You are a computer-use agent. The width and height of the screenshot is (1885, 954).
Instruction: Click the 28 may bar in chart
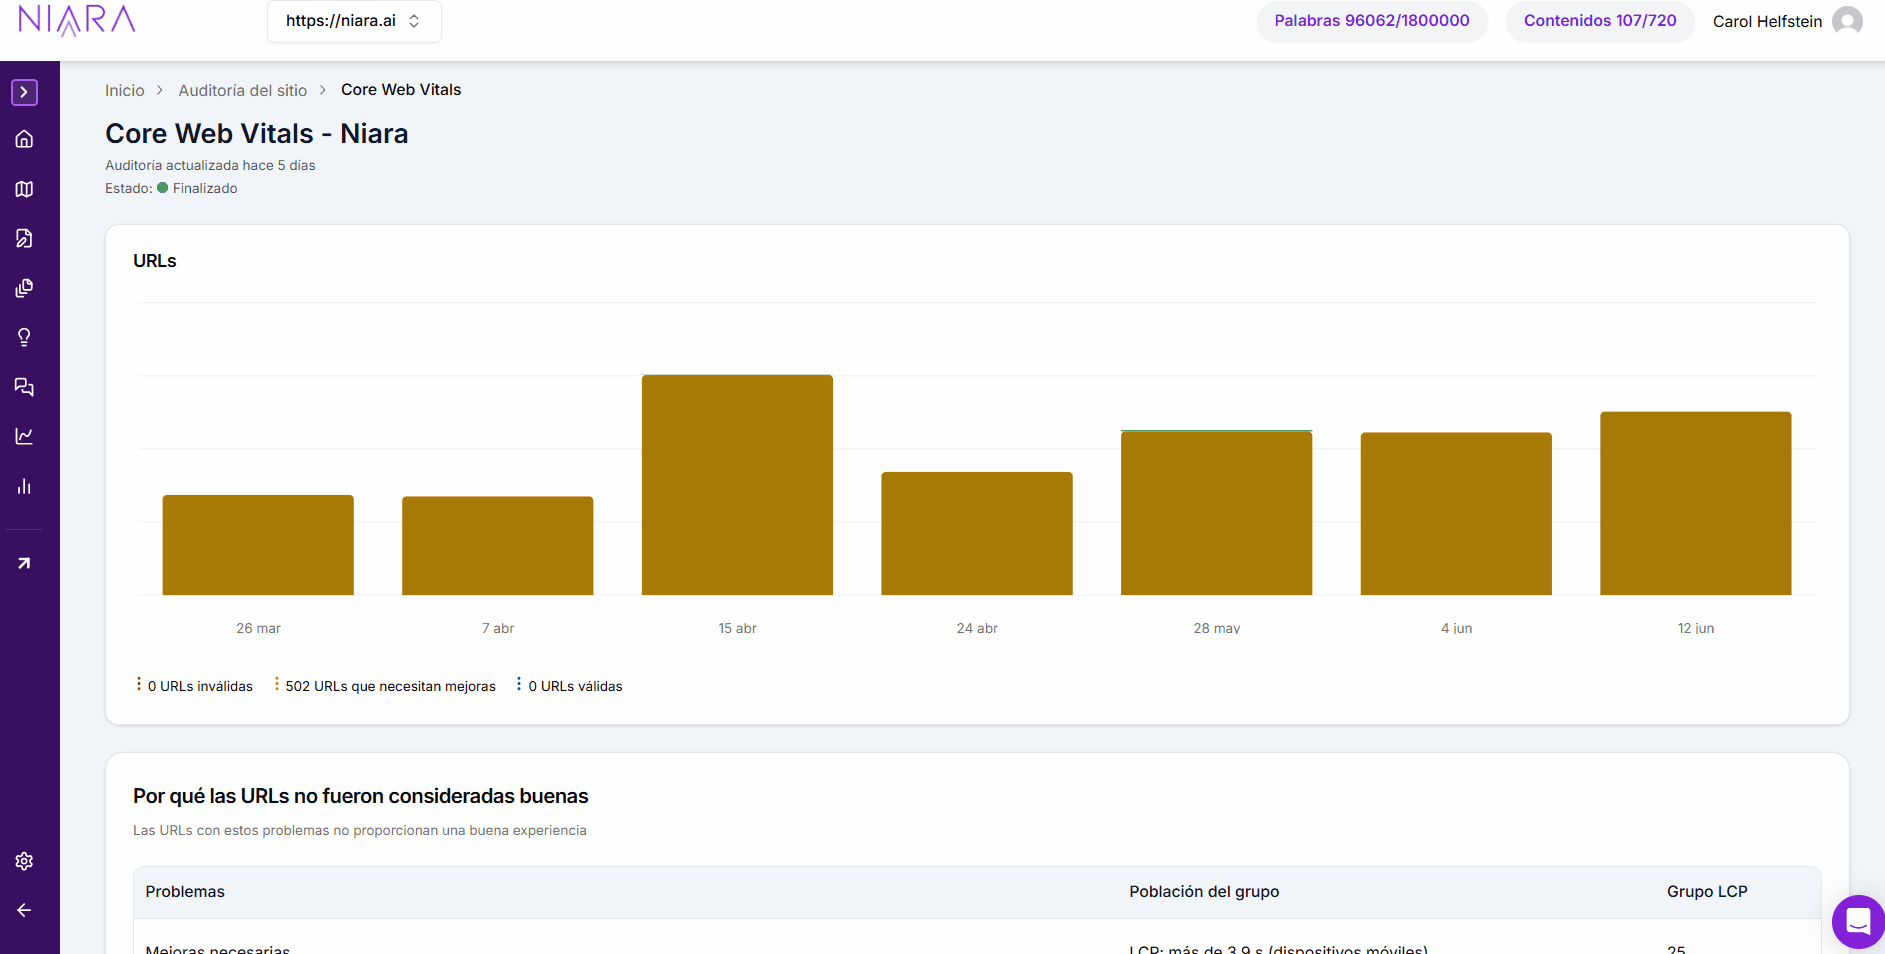tap(1216, 513)
